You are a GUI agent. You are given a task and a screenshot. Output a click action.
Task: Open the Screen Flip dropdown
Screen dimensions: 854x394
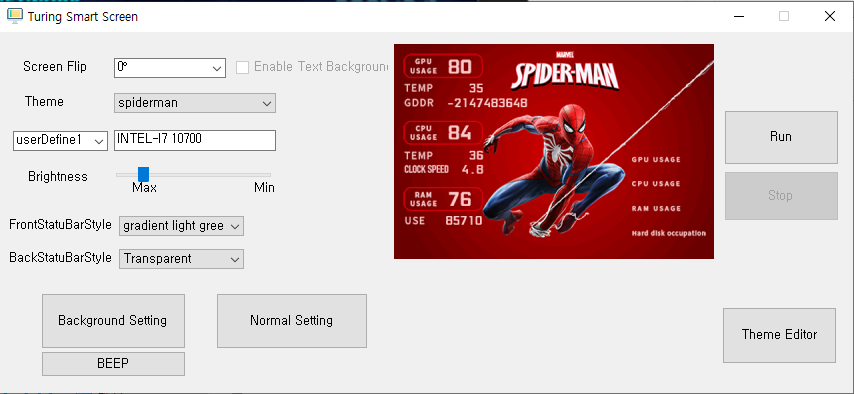(x=170, y=68)
